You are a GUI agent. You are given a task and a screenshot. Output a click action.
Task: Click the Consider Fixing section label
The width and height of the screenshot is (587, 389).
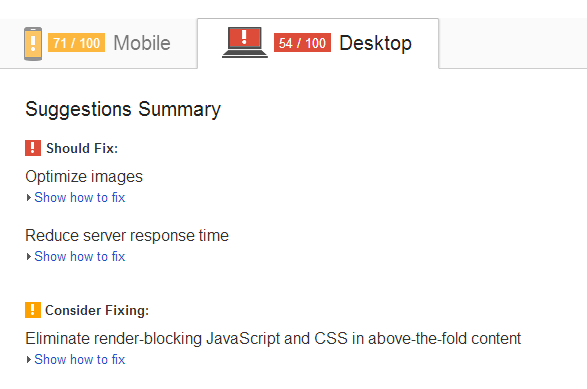click(x=97, y=310)
